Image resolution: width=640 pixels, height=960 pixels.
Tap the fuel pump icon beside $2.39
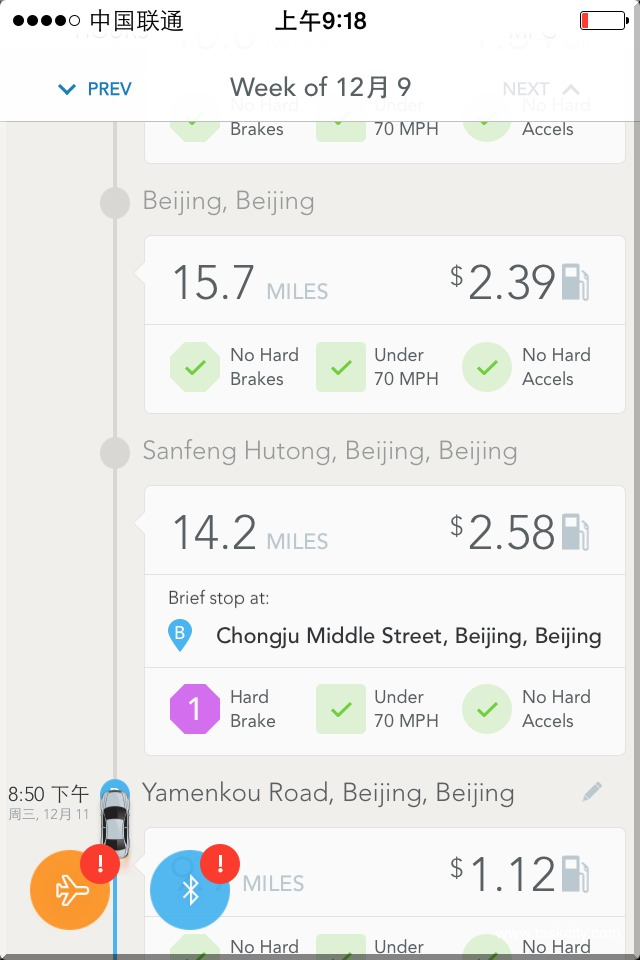[x=575, y=282]
